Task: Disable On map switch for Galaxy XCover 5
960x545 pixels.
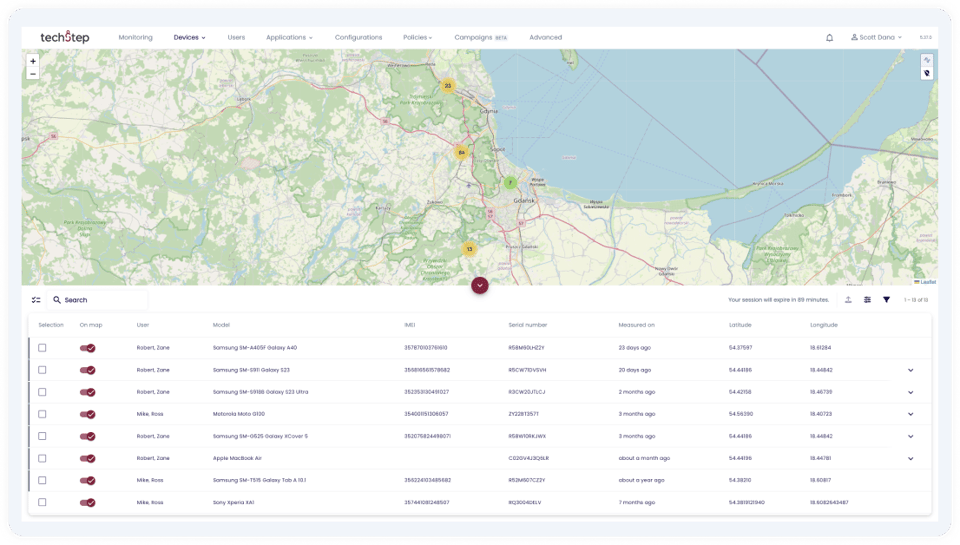Action: pos(88,436)
